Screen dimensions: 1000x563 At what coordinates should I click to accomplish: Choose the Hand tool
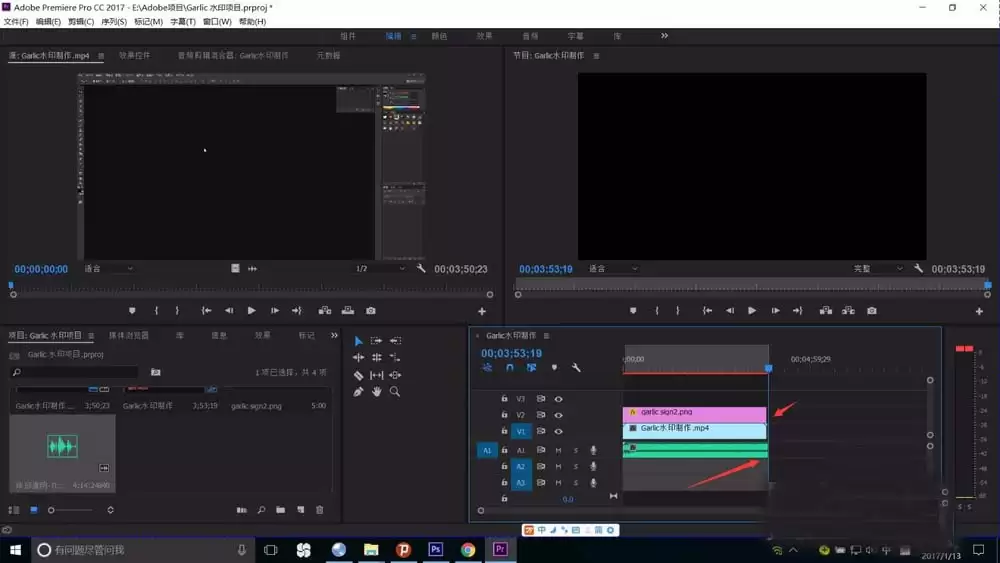point(377,392)
